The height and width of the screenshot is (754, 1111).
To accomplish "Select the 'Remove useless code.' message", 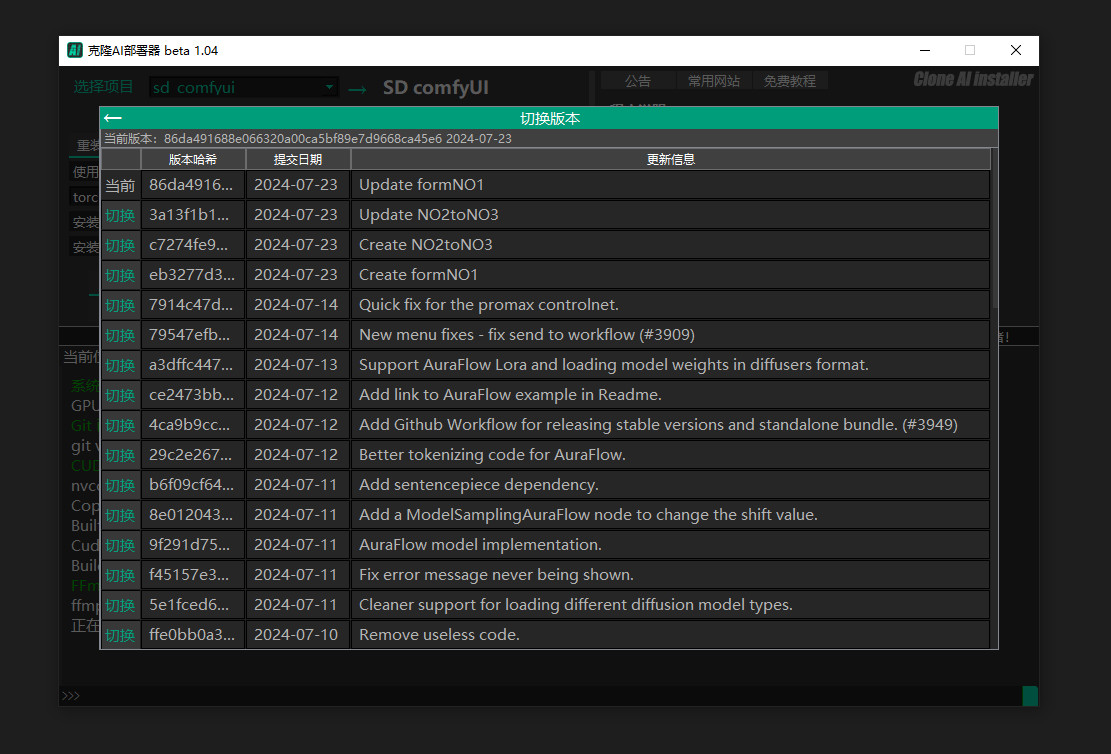I will (439, 635).
